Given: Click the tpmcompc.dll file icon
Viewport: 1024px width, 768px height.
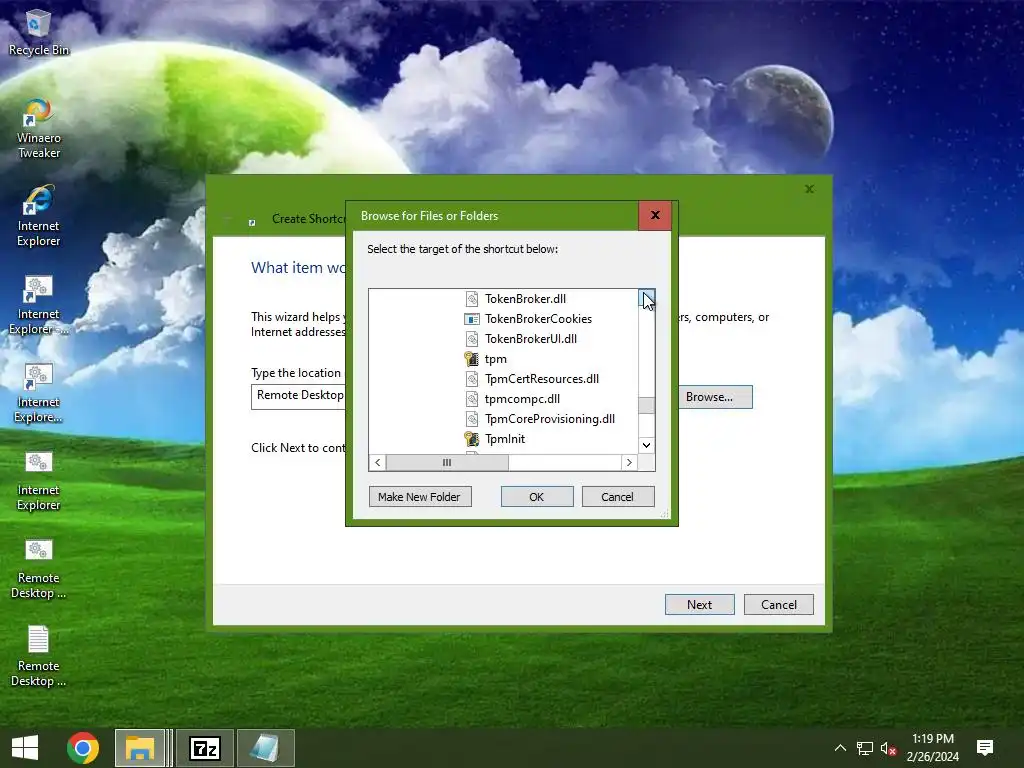Looking at the screenshot, I should (472, 399).
